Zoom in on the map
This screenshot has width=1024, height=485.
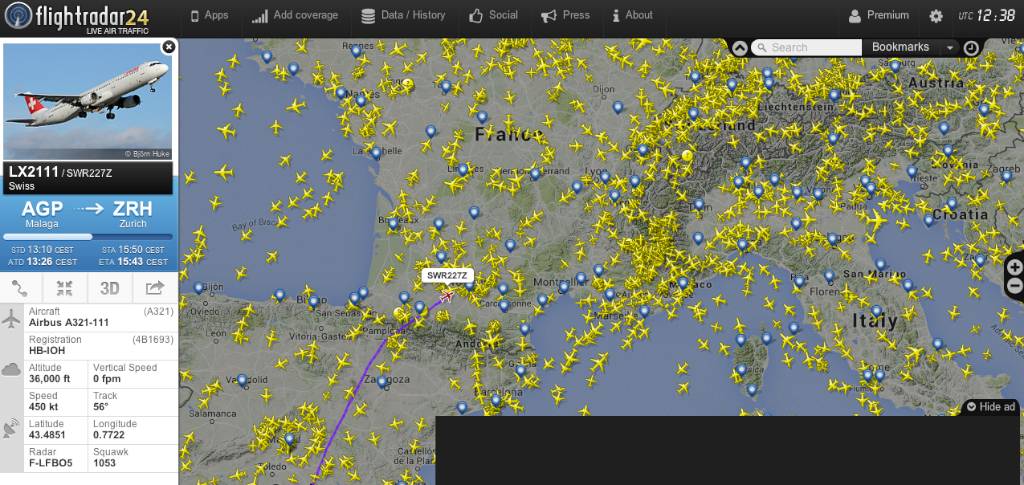[1014, 267]
